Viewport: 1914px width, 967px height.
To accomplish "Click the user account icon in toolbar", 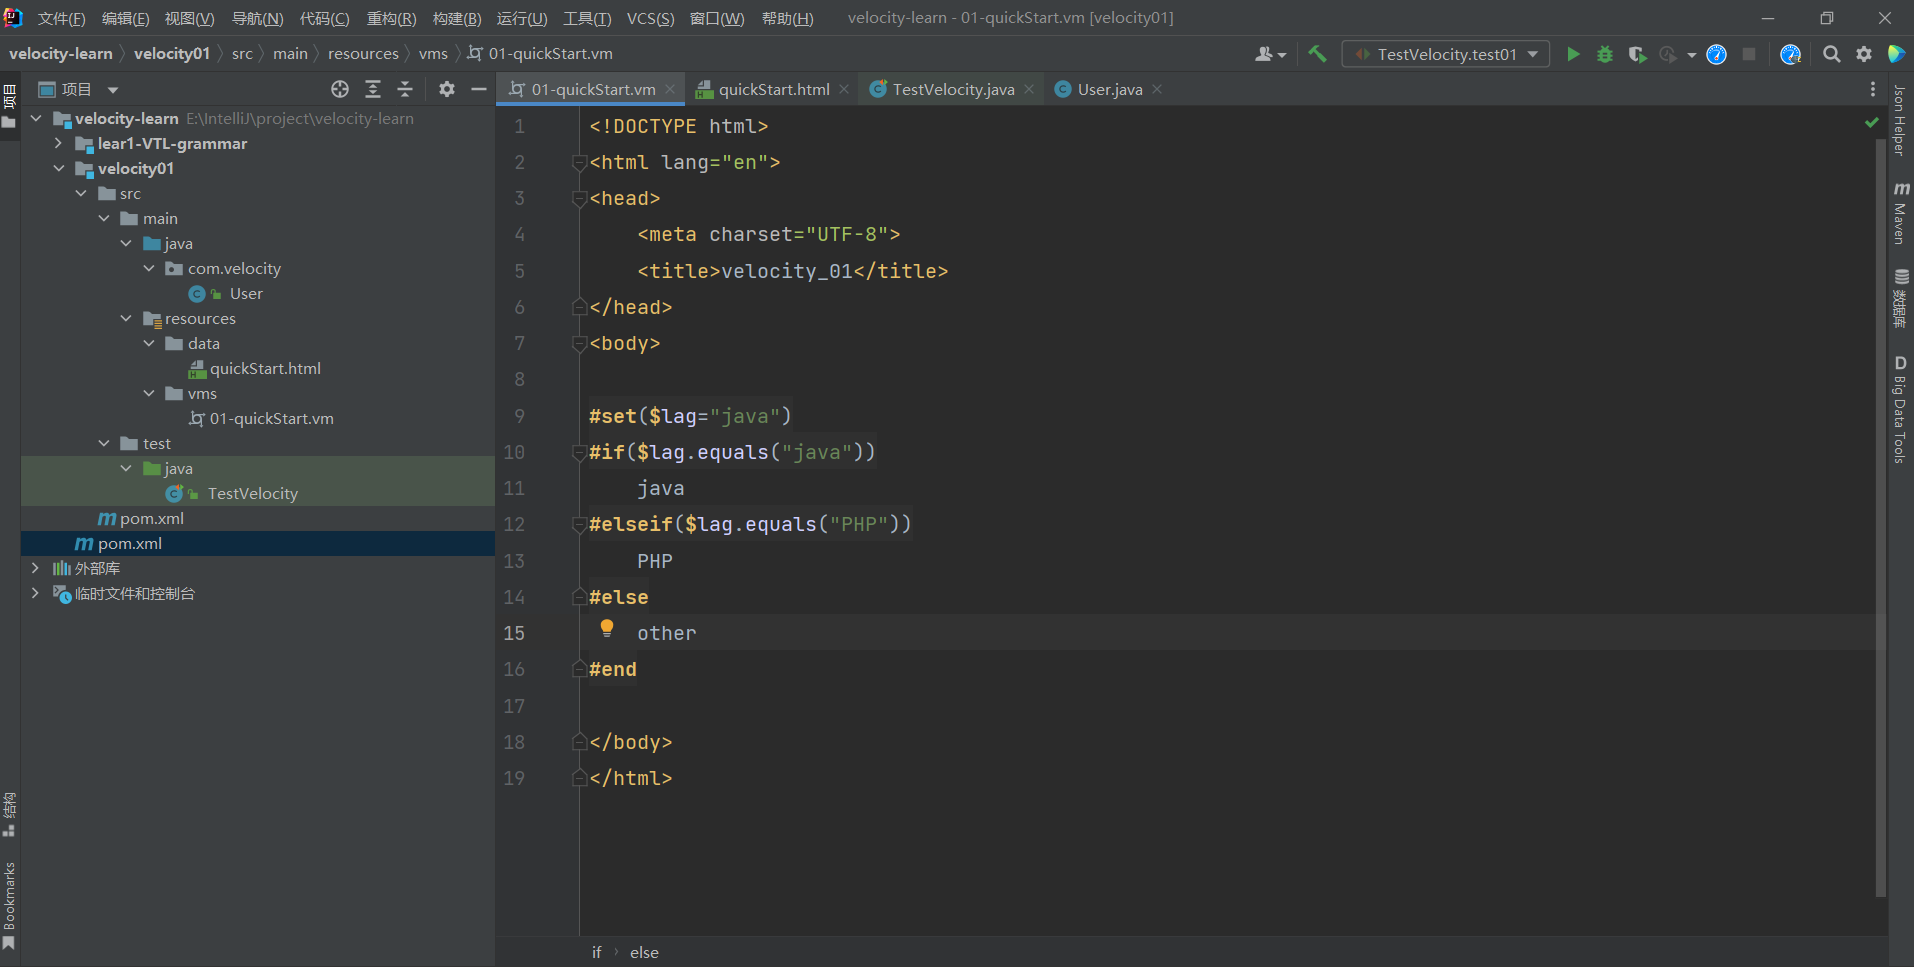I will point(1270,54).
